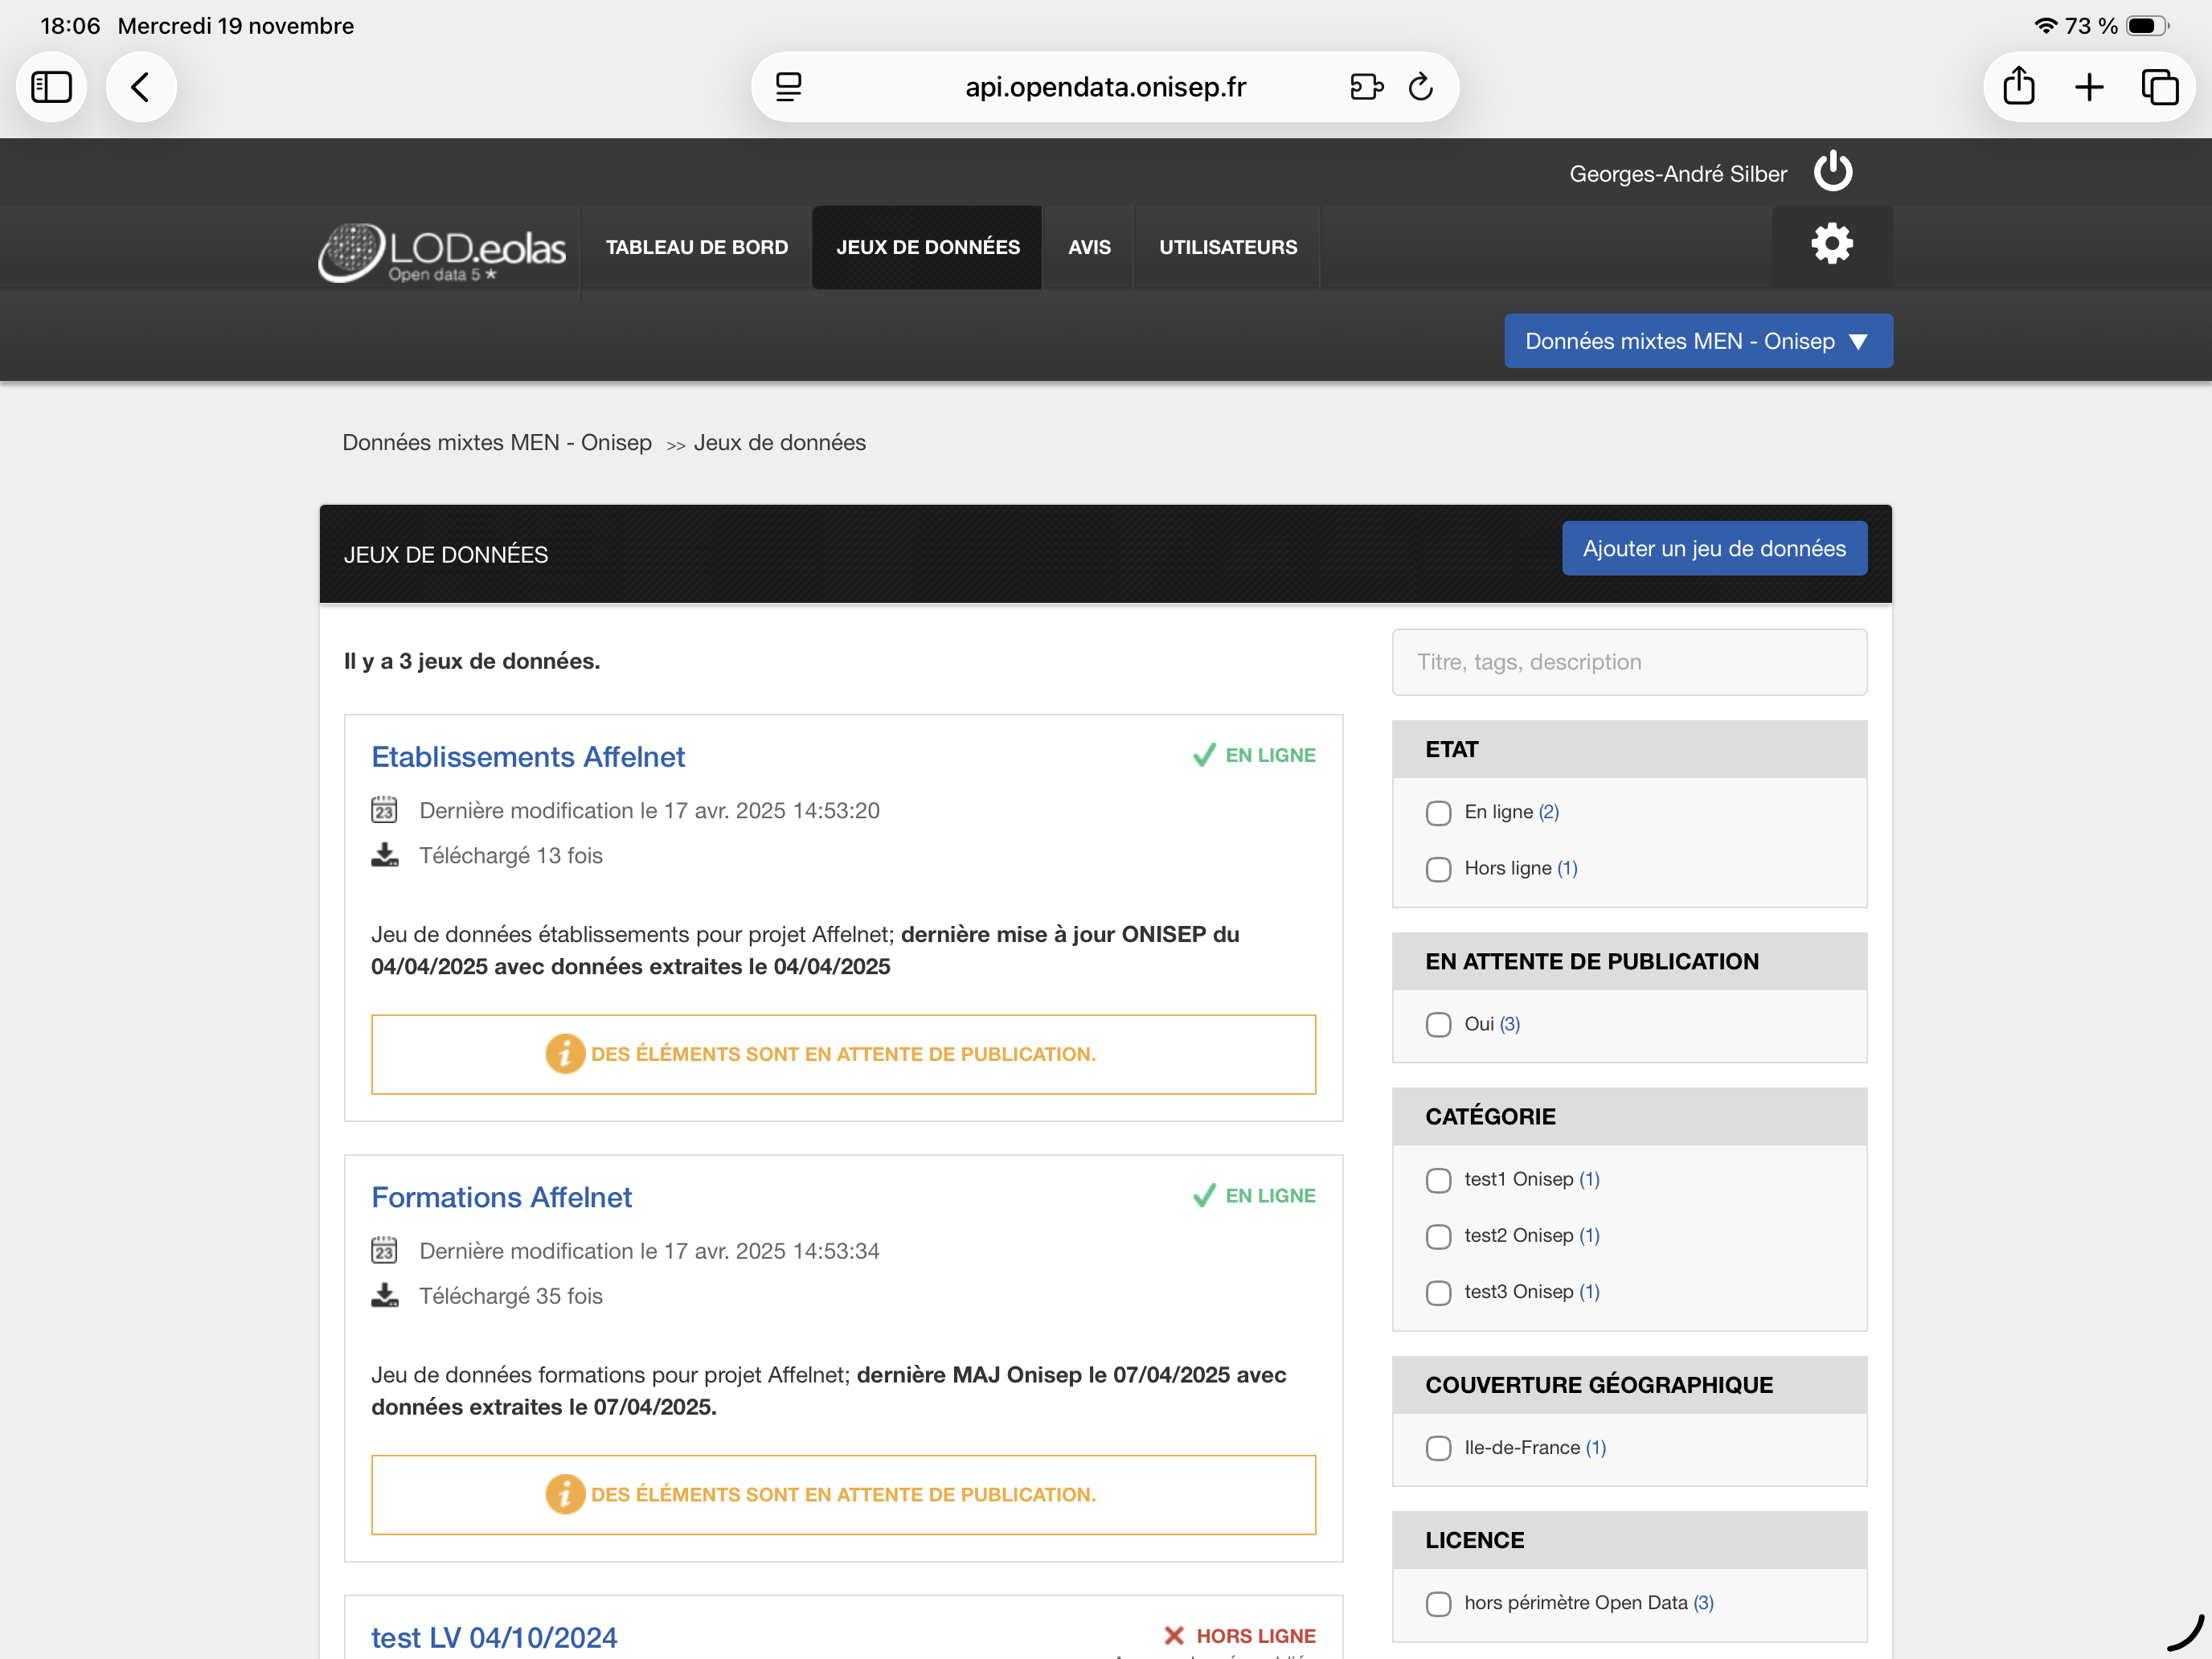Enable the Ile-de-France coverage filter
This screenshot has width=2212, height=1659.
pyautogui.click(x=1438, y=1448)
